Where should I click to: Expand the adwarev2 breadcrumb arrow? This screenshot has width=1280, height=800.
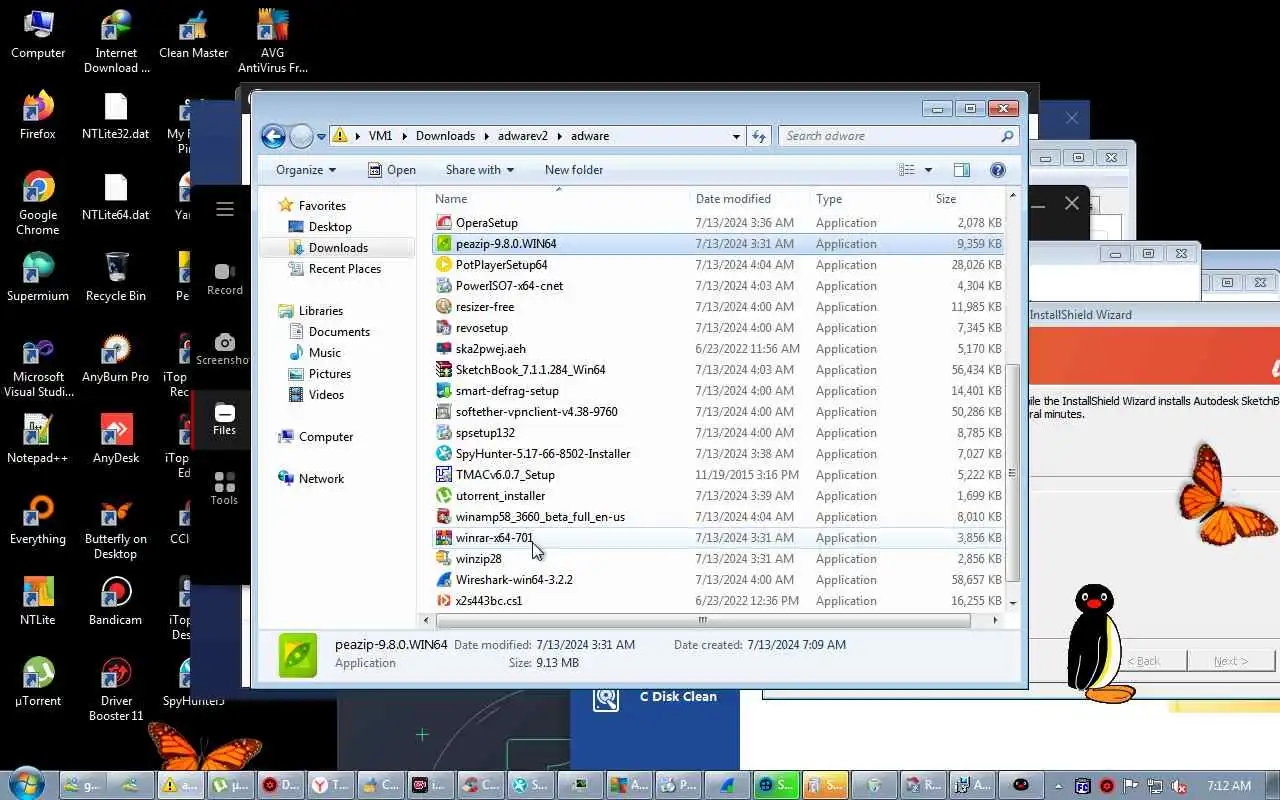pos(562,136)
